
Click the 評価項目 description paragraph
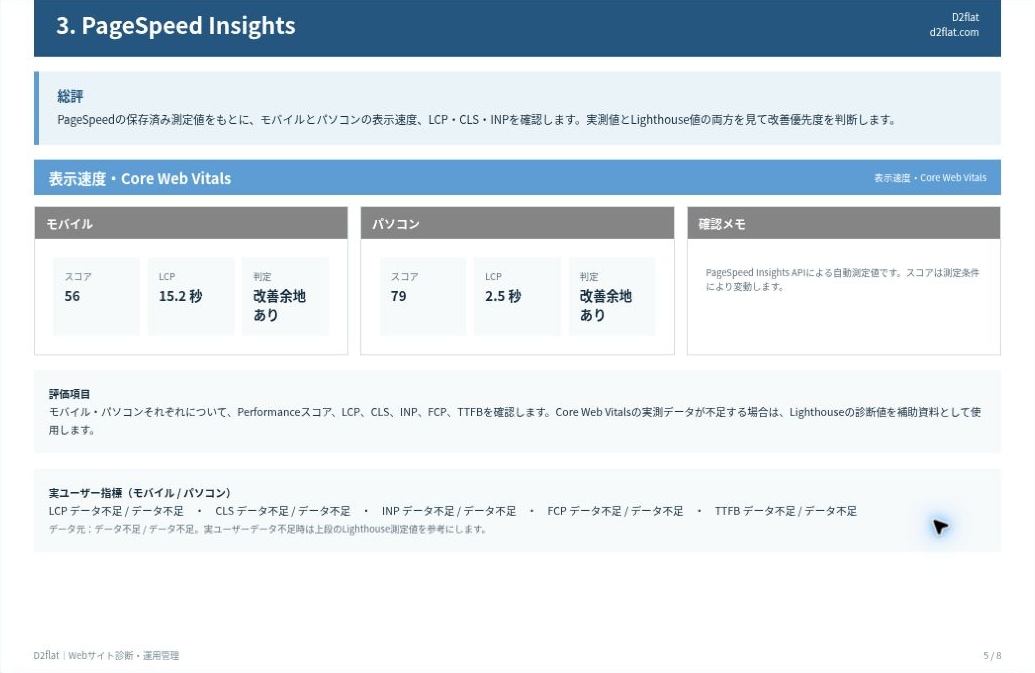(515, 421)
